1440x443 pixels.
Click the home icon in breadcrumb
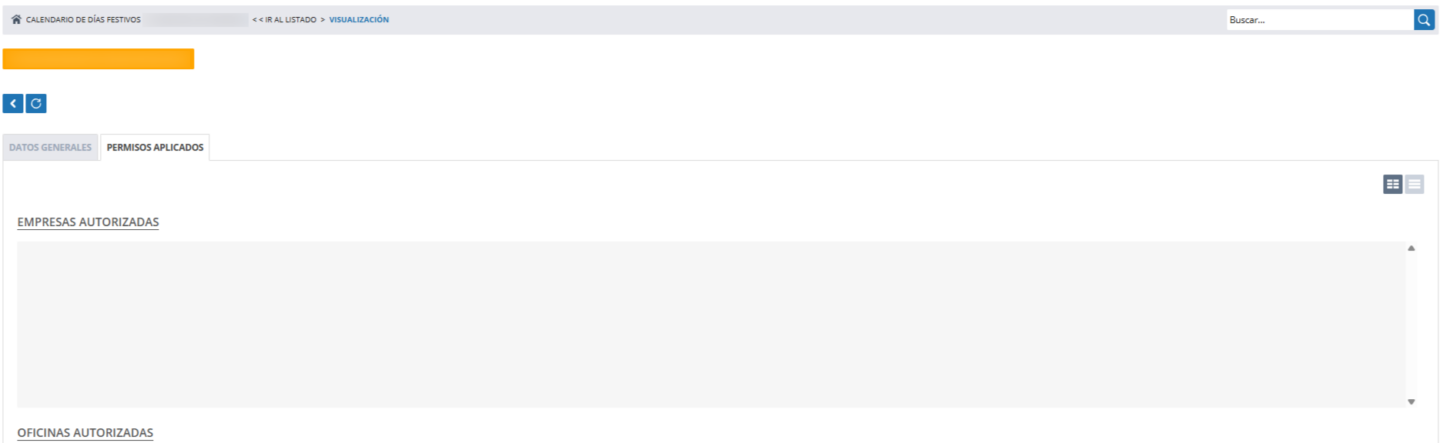(x=16, y=20)
